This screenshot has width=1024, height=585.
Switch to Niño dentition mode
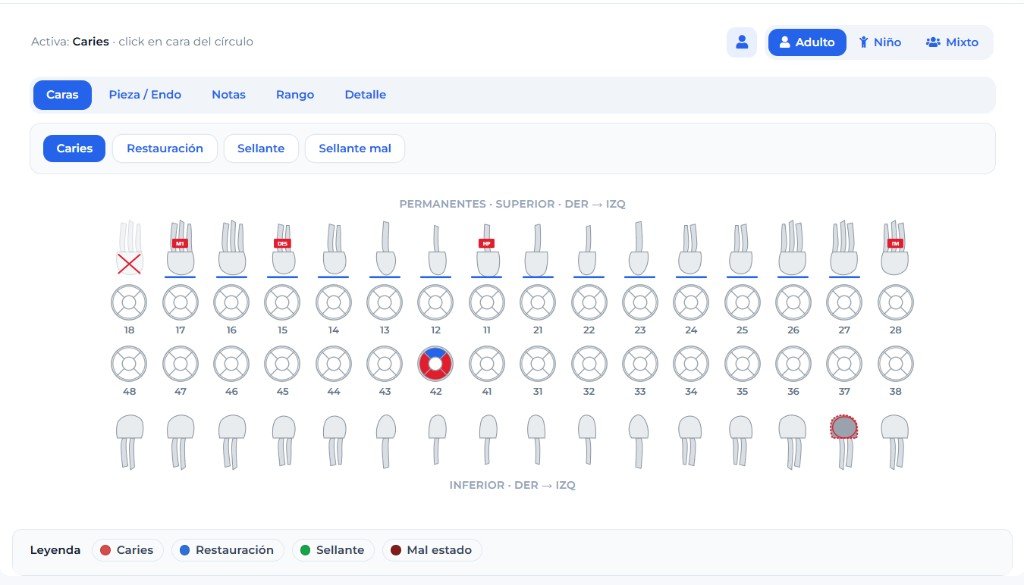[x=880, y=42]
